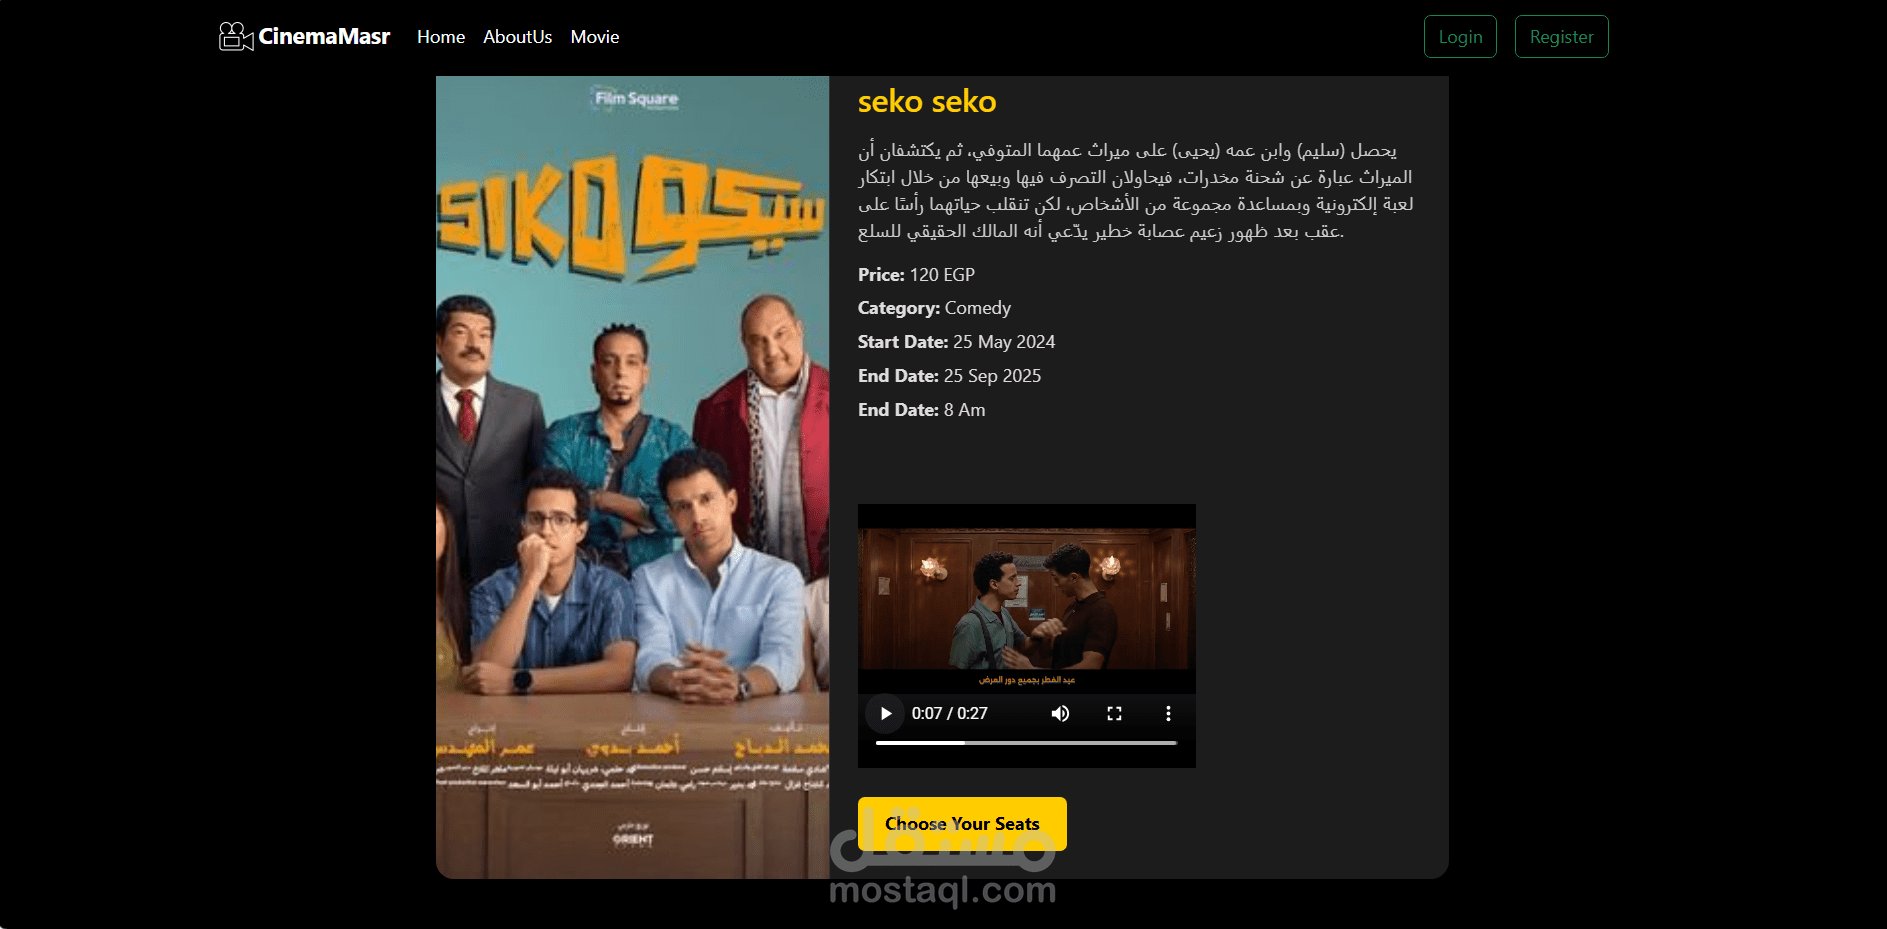
Task: Click the seko seko movie poster
Action: click(x=632, y=477)
